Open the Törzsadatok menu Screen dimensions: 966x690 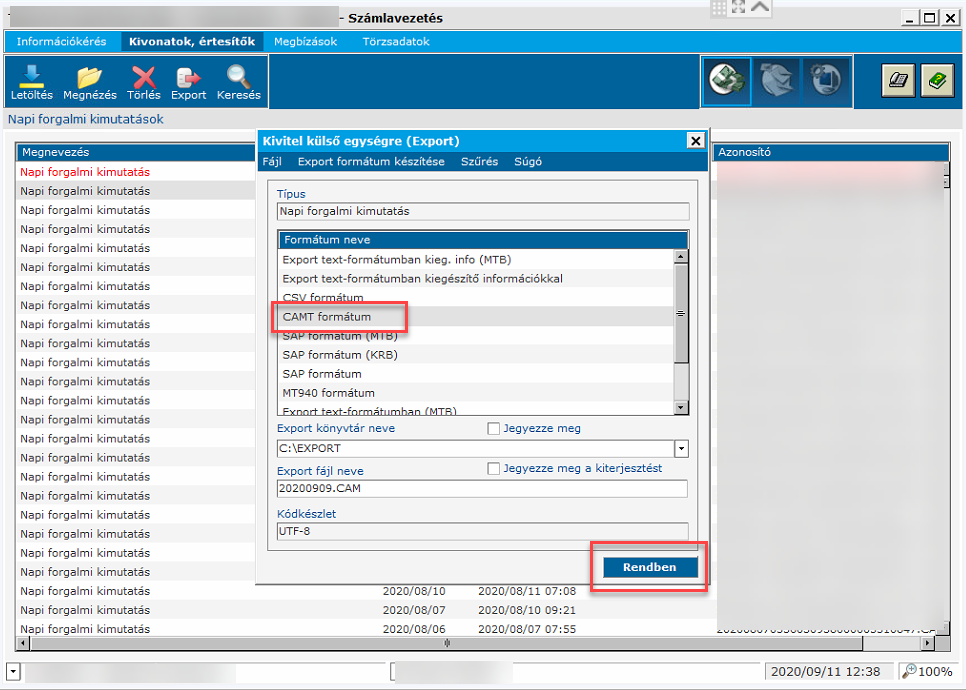pos(396,42)
